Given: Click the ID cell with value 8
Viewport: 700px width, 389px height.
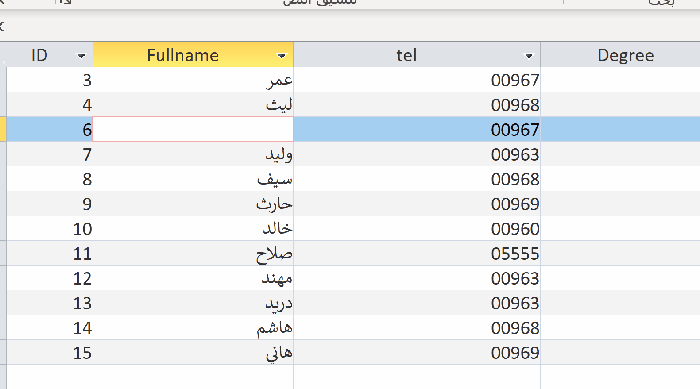Looking at the screenshot, I should click(50, 179).
